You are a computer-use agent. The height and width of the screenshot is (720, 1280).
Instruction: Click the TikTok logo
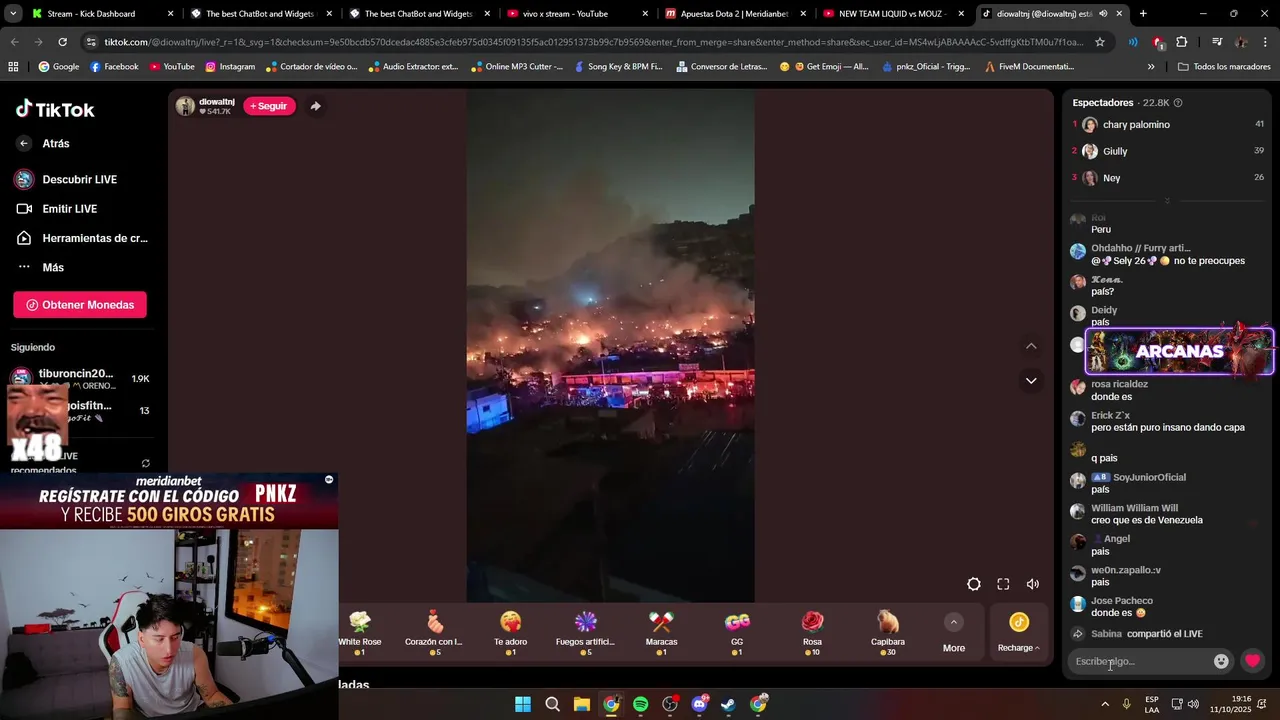point(55,110)
